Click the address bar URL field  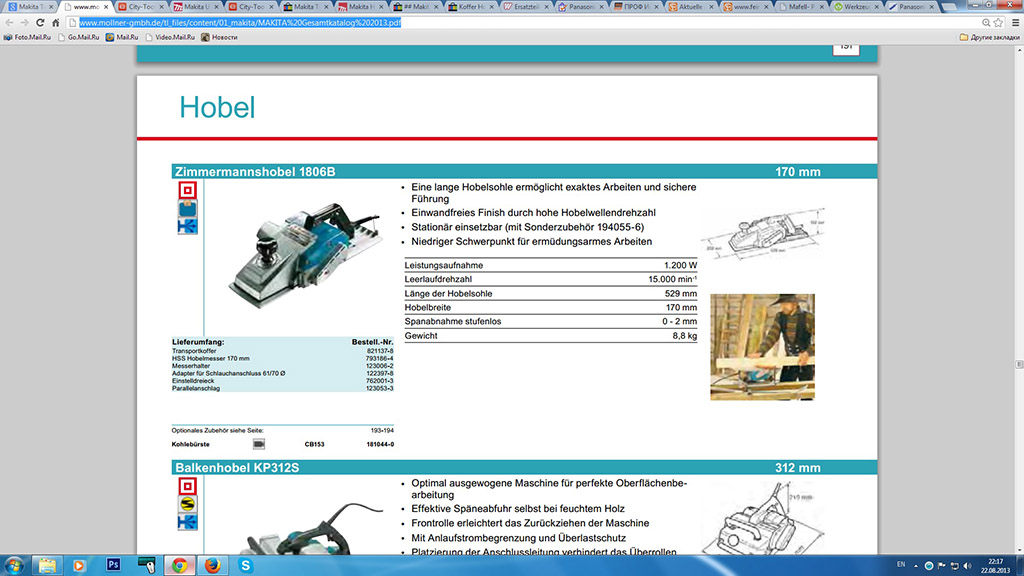[x=522, y=22]
